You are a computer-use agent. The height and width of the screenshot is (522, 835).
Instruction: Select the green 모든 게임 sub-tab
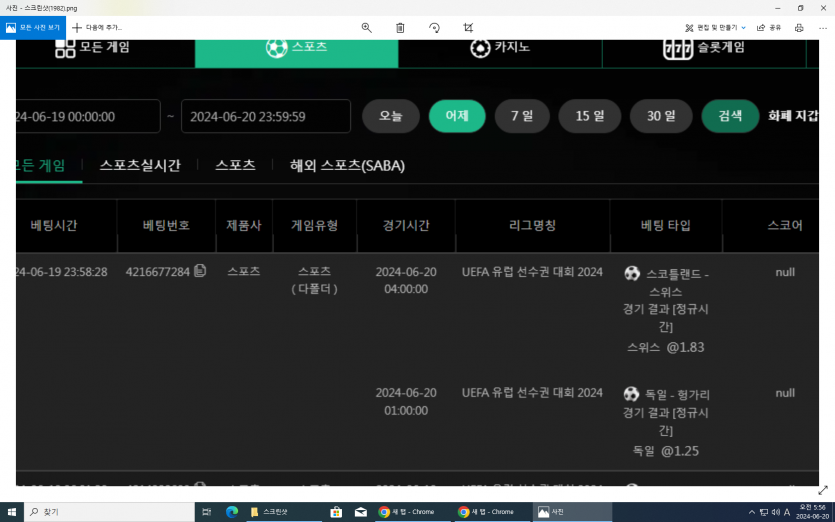[40, 166]
